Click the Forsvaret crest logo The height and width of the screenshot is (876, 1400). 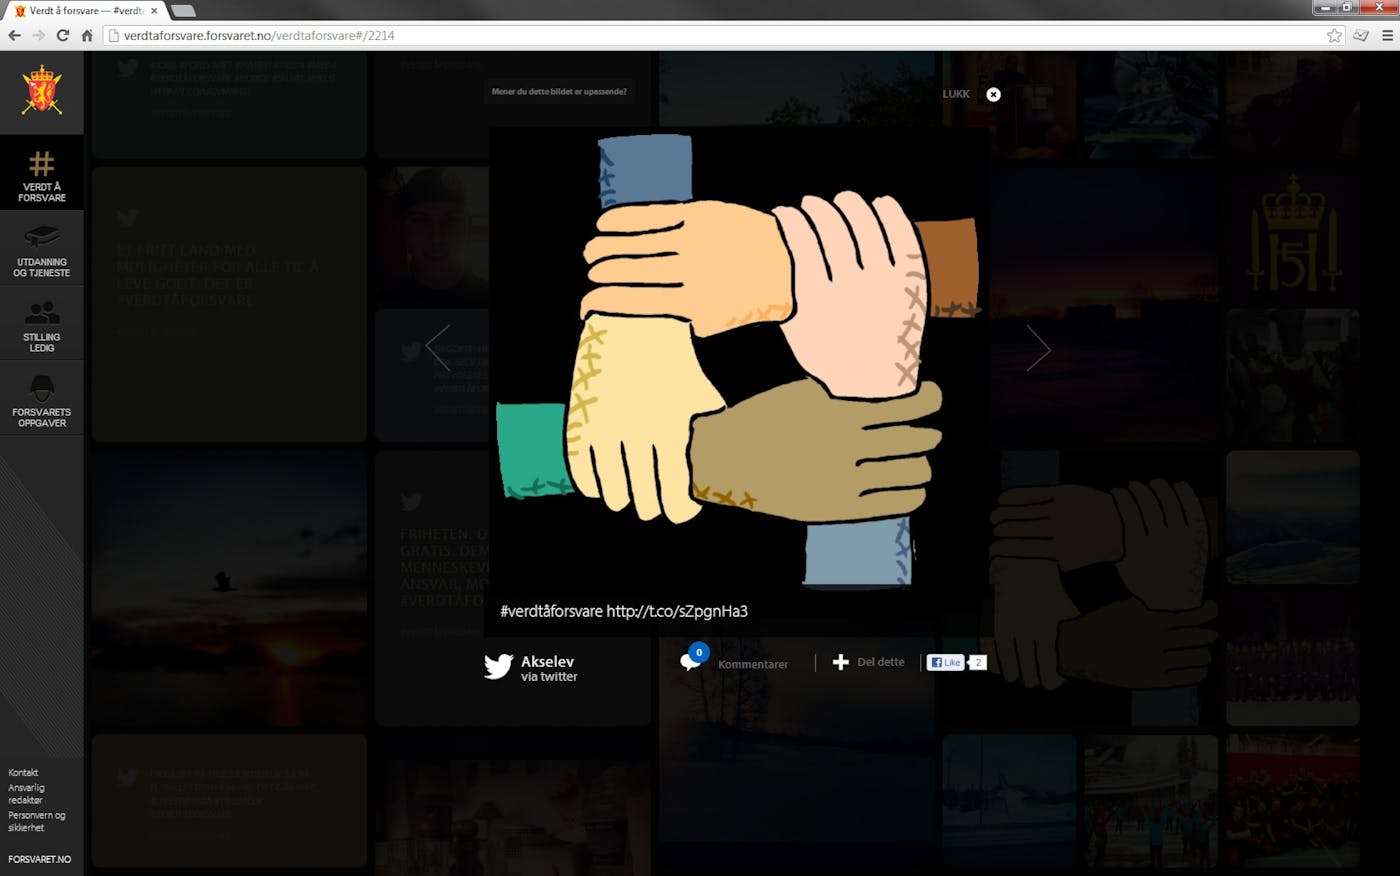click(x=41, y=91)
